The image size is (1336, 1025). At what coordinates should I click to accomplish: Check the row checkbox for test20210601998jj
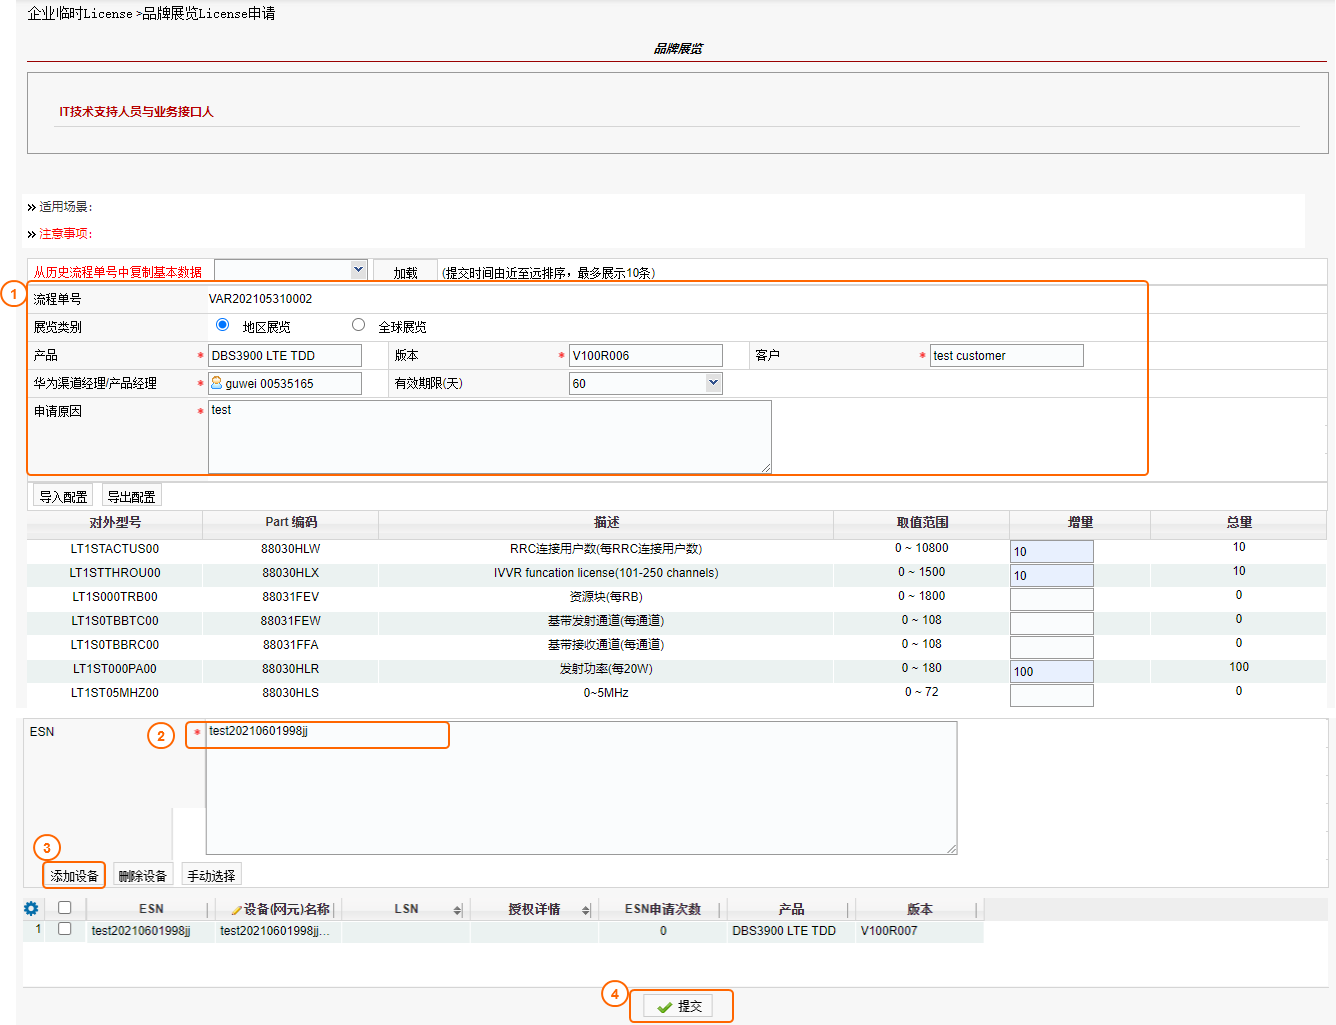[65, 929]
